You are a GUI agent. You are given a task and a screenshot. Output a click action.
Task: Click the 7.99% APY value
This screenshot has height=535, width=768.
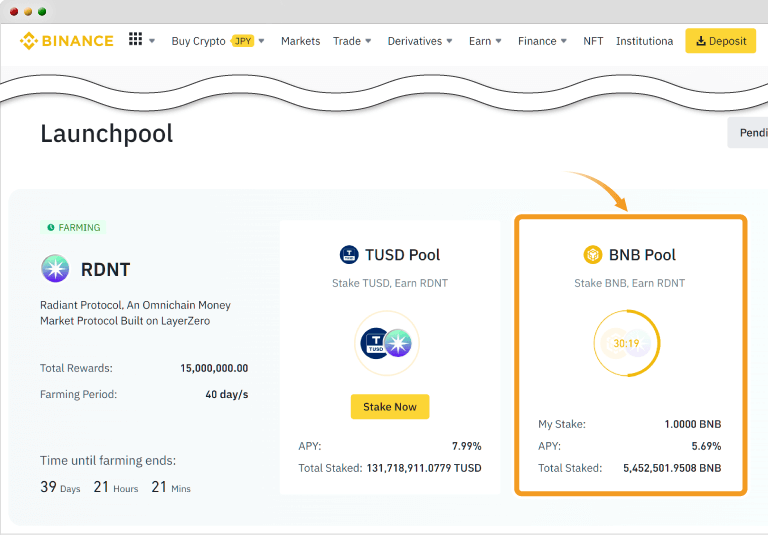click(x=466, y=446)
